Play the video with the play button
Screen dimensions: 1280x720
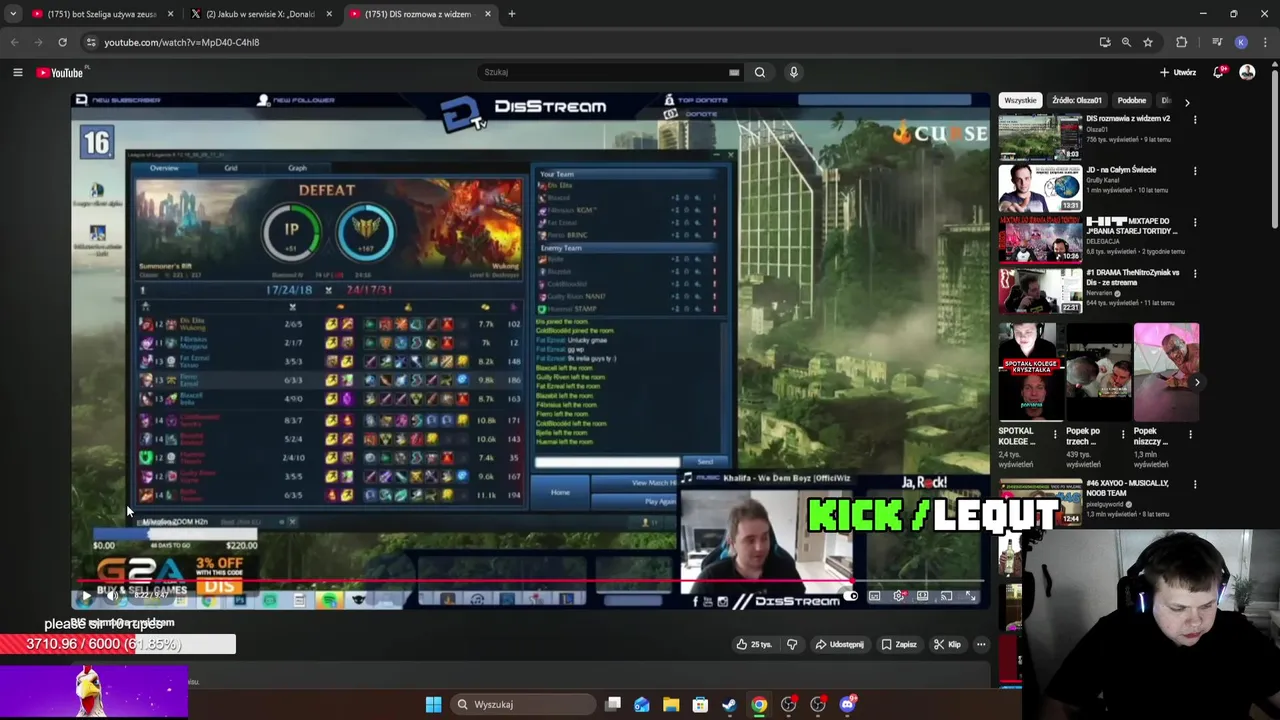[x=86, y=596]
